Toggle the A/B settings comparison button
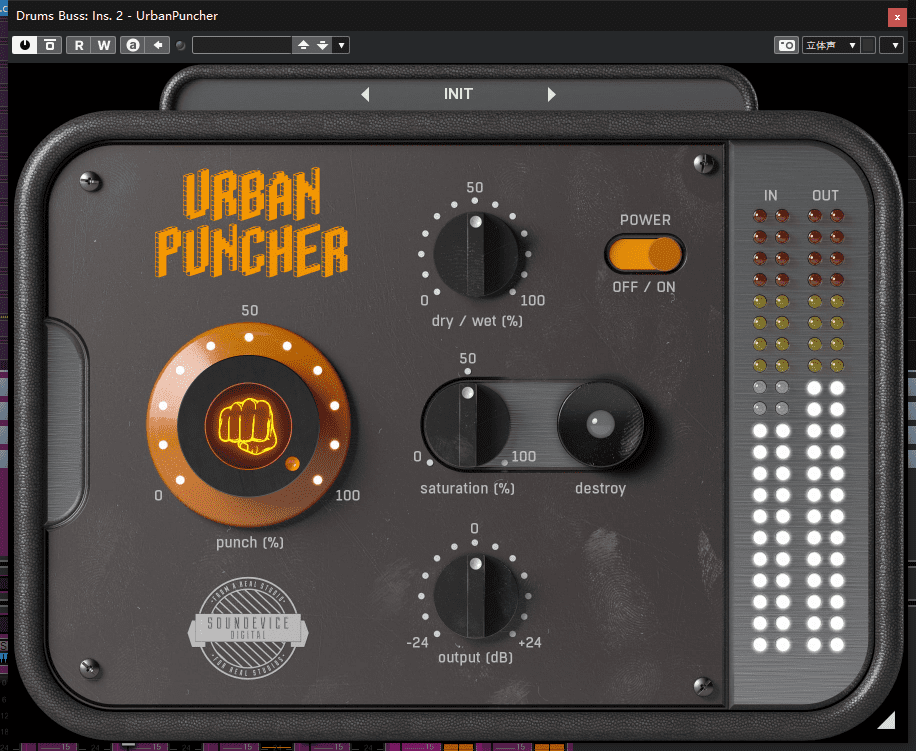Image resolution: width=916 pixels, height=751 pixels. coord(133,45)
